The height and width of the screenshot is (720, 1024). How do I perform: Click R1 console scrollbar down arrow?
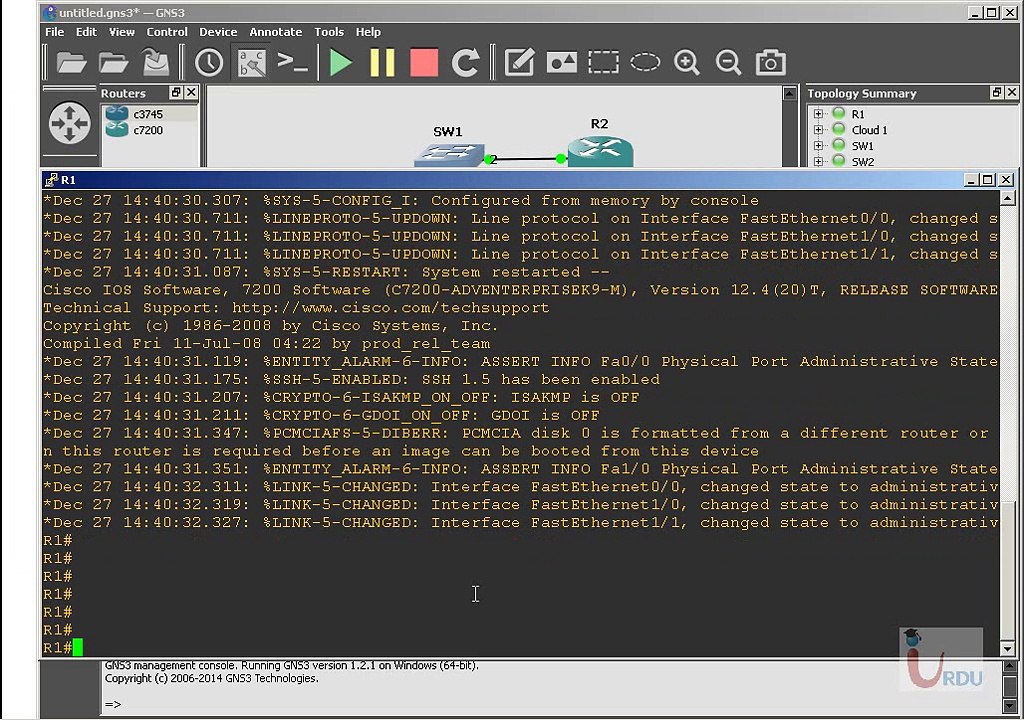[x=1008, y=649]
